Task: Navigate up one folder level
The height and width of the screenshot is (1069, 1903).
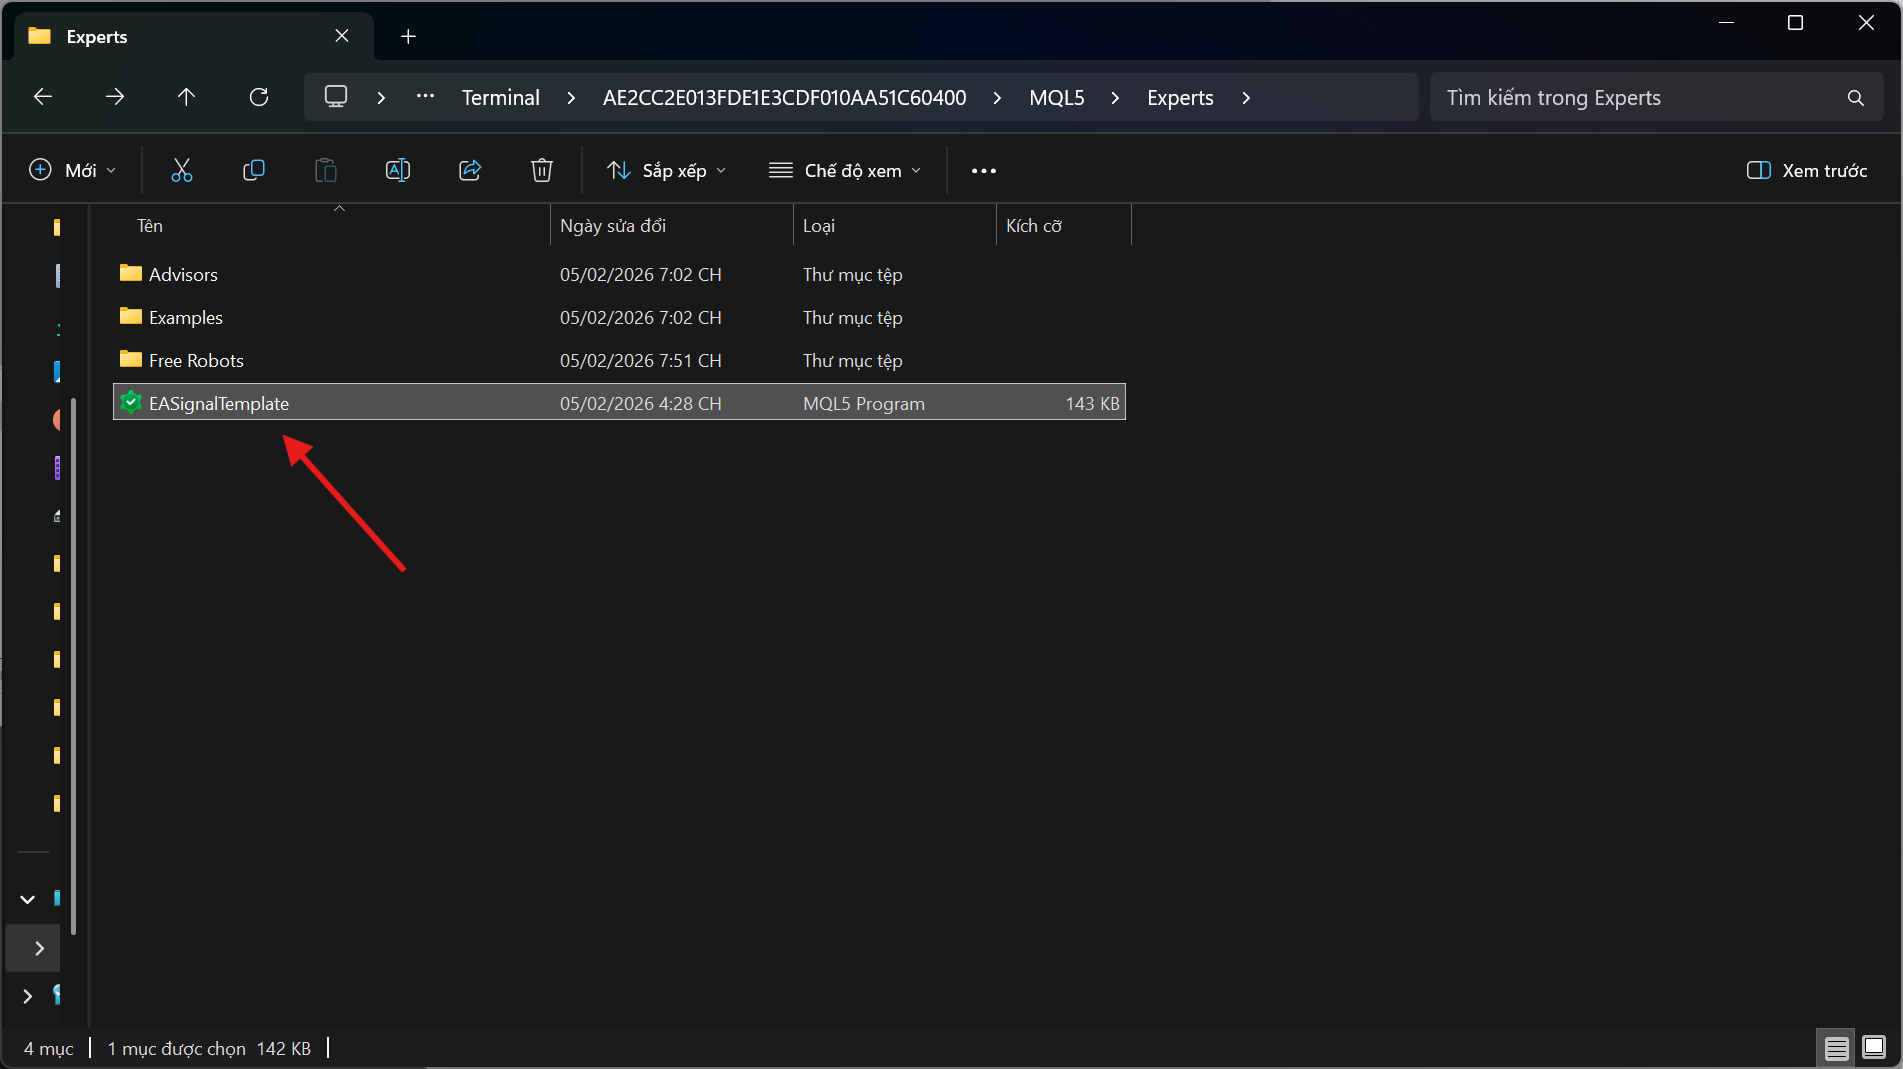Action: click(186, 97)
